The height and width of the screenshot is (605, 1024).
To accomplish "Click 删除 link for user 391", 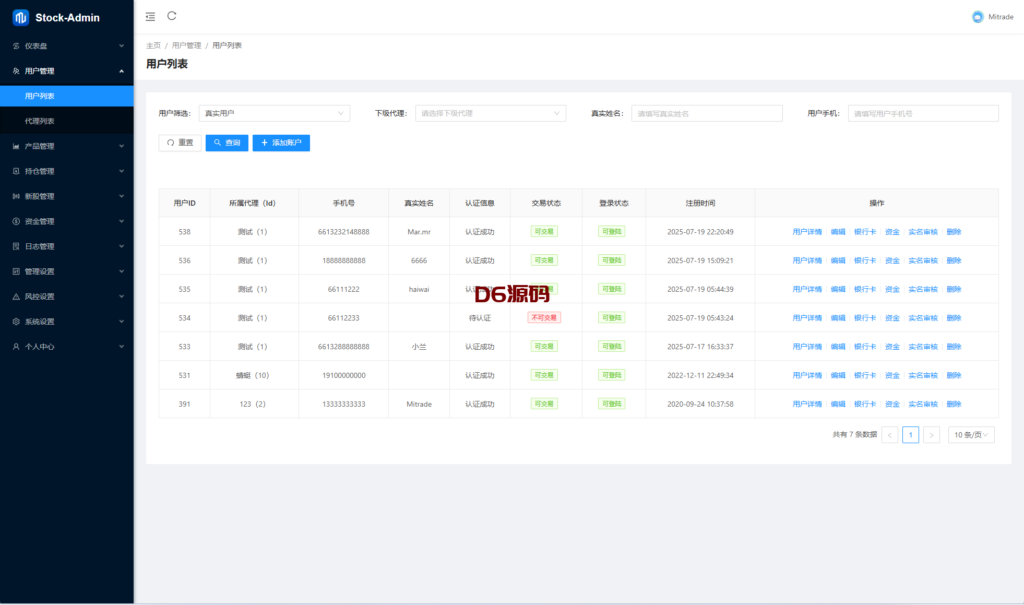I will click(x=953, y=404).
